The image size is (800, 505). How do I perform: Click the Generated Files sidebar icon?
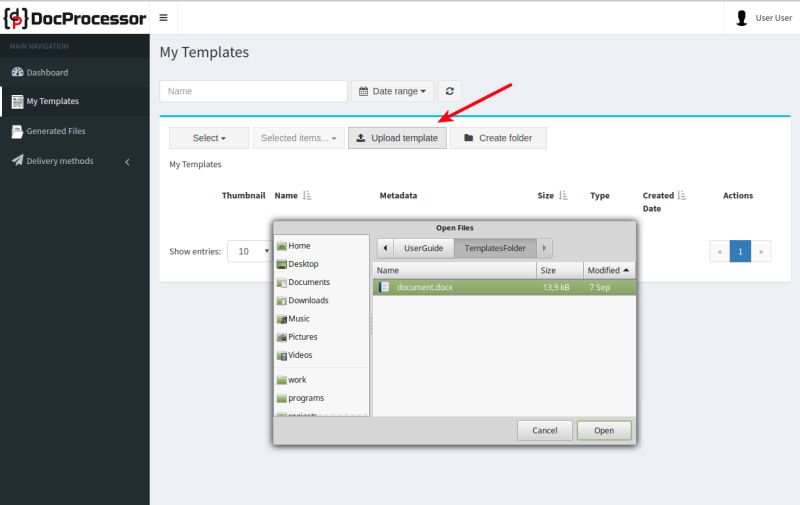click(x=17, y=132)
